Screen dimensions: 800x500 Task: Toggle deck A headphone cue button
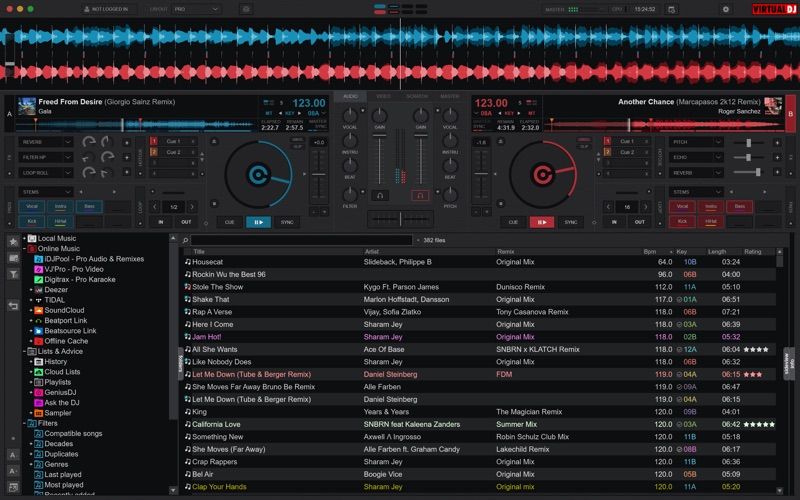click(380, 195)
